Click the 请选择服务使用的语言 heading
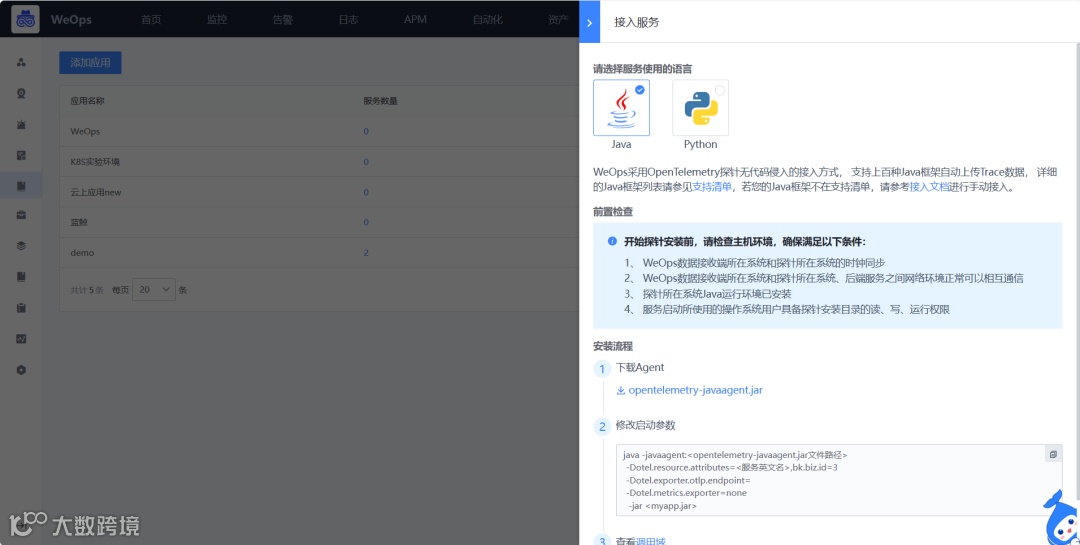This screenshot has height=545, width=1080. (x=643, y=69)
